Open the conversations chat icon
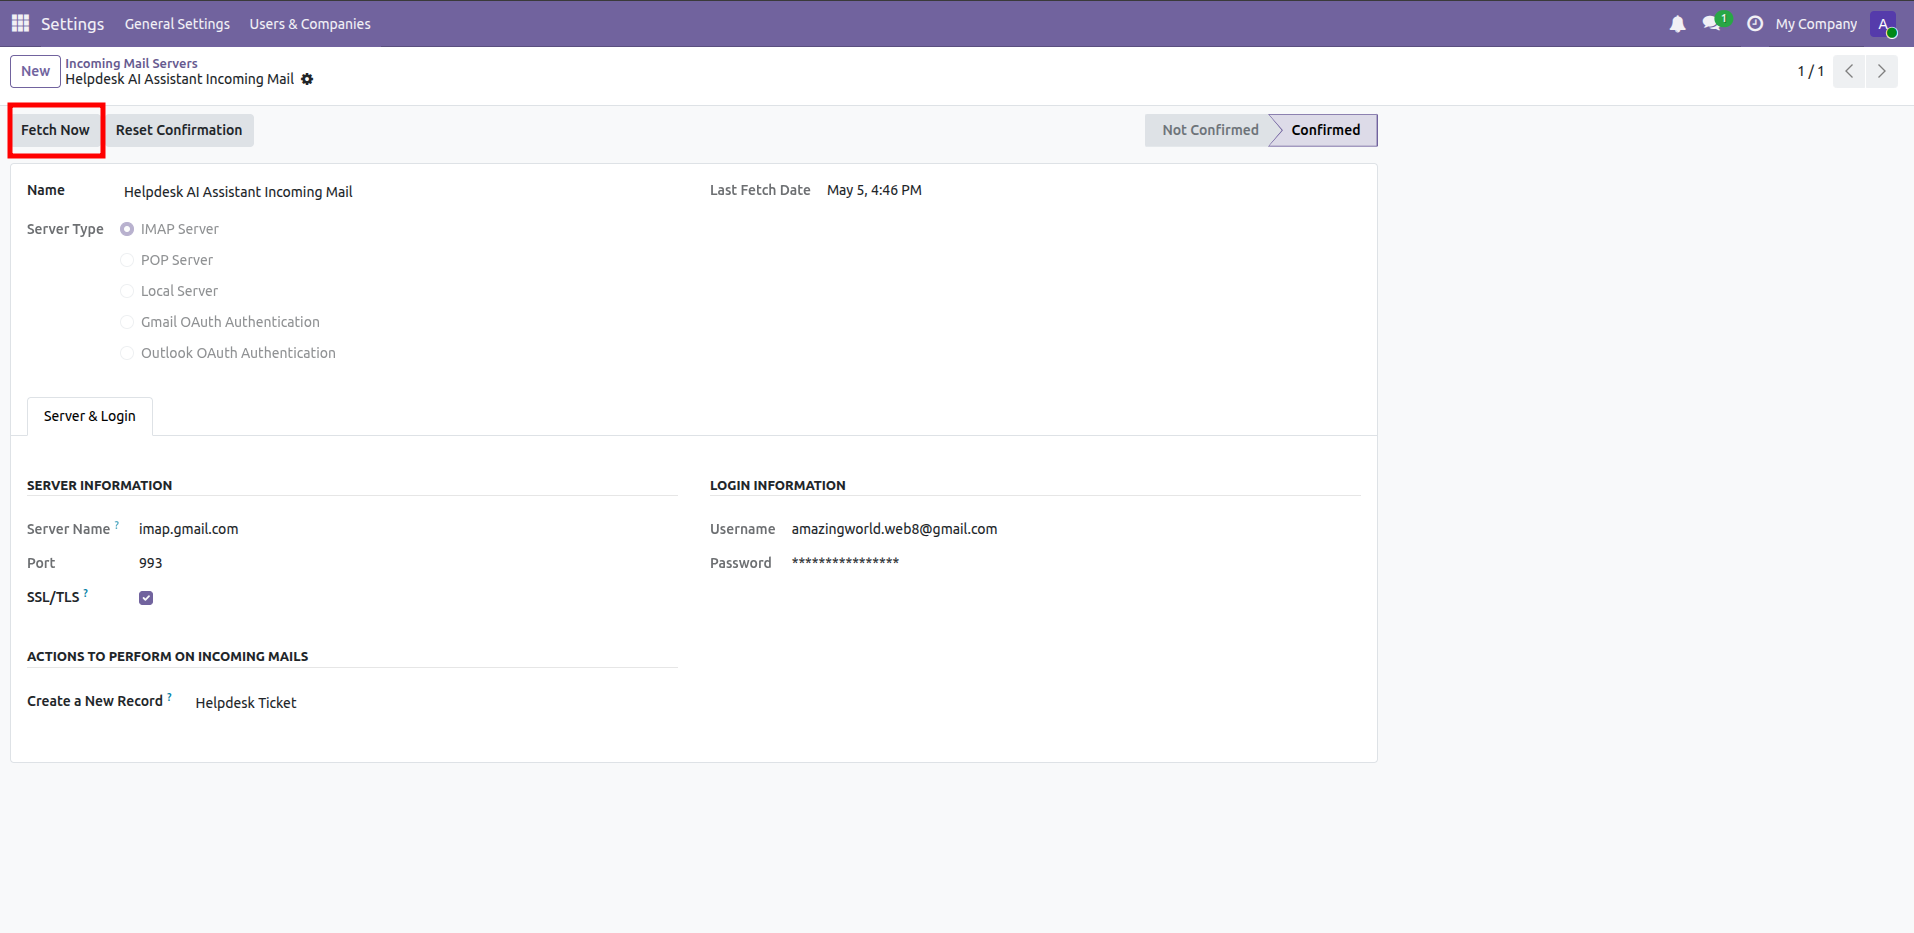Viewport: 1914px width, 933px height. tap(1713, 23)
